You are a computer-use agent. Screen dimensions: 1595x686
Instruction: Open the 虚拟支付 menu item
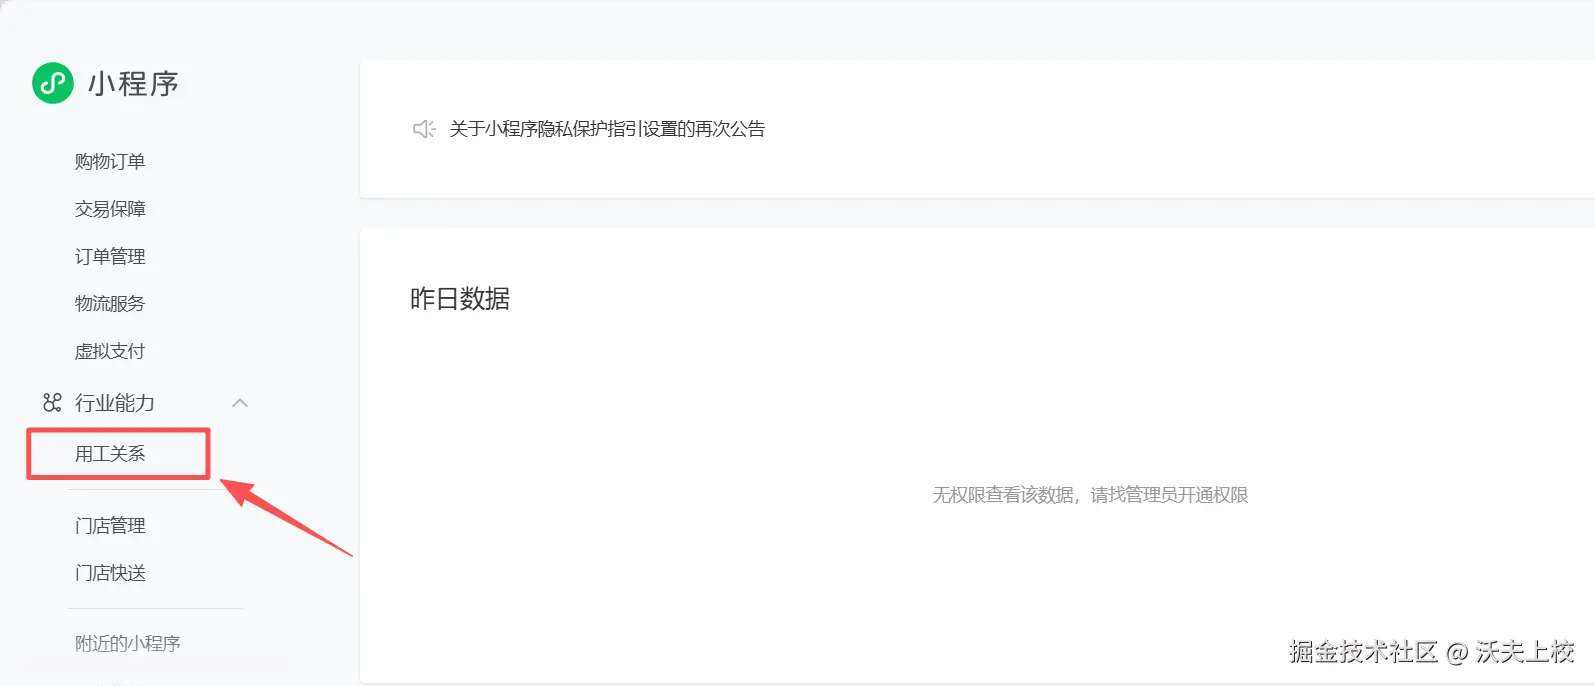[110, 351]
